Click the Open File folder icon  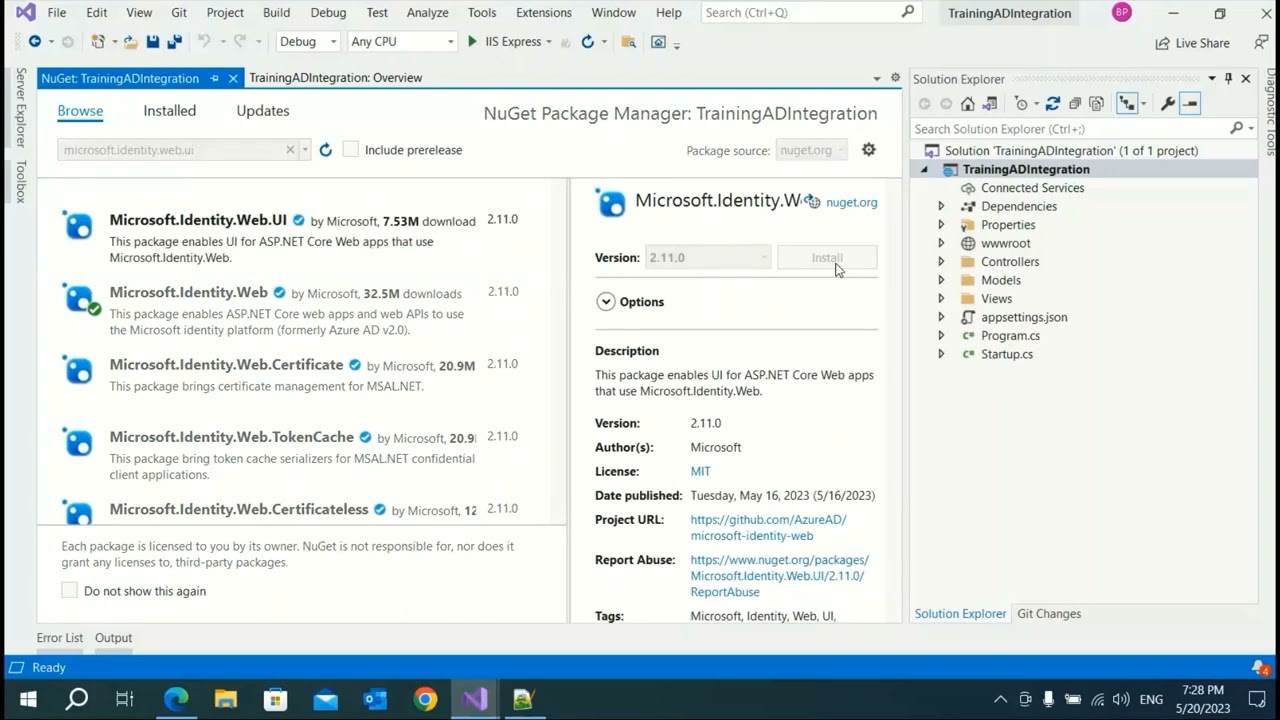131,42
